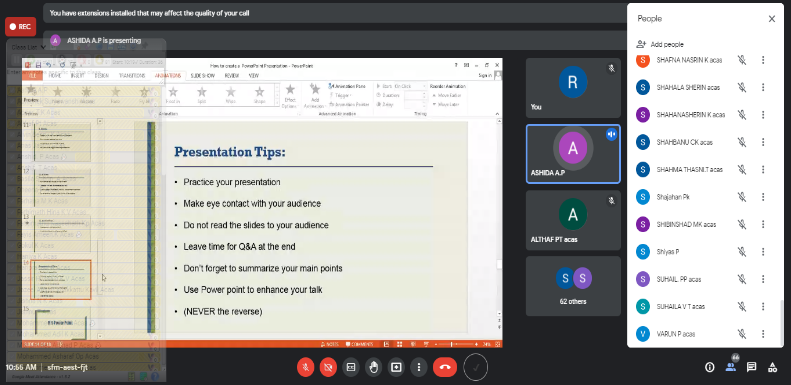Open the 62 others tile

point(573,286)
